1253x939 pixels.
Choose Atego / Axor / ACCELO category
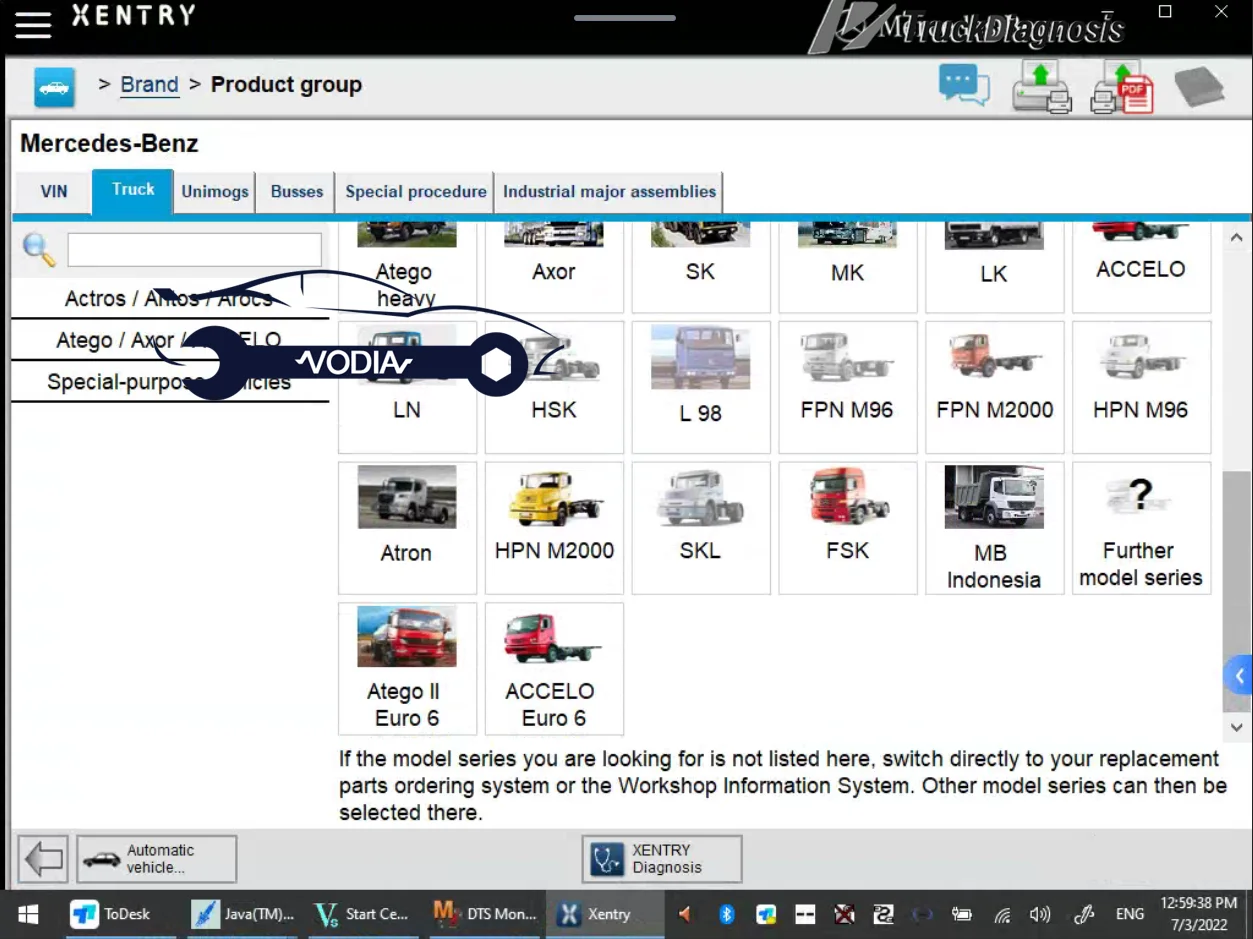pyautogui.click(x=169, y=340)
